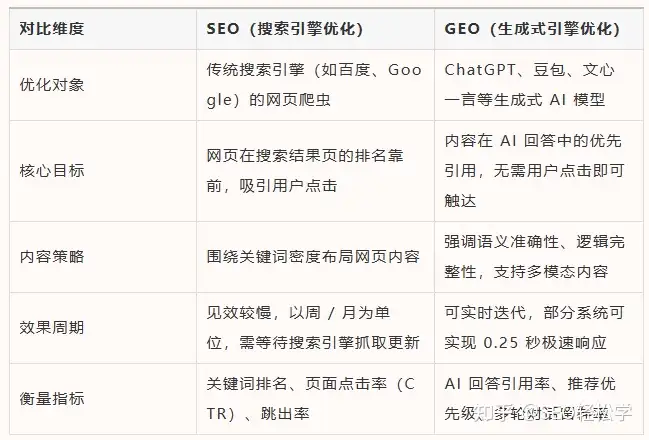Viewport: 649px width, 440px height.
Task: Click the 对比维度 header cell
Action: [x=103, y=29]
